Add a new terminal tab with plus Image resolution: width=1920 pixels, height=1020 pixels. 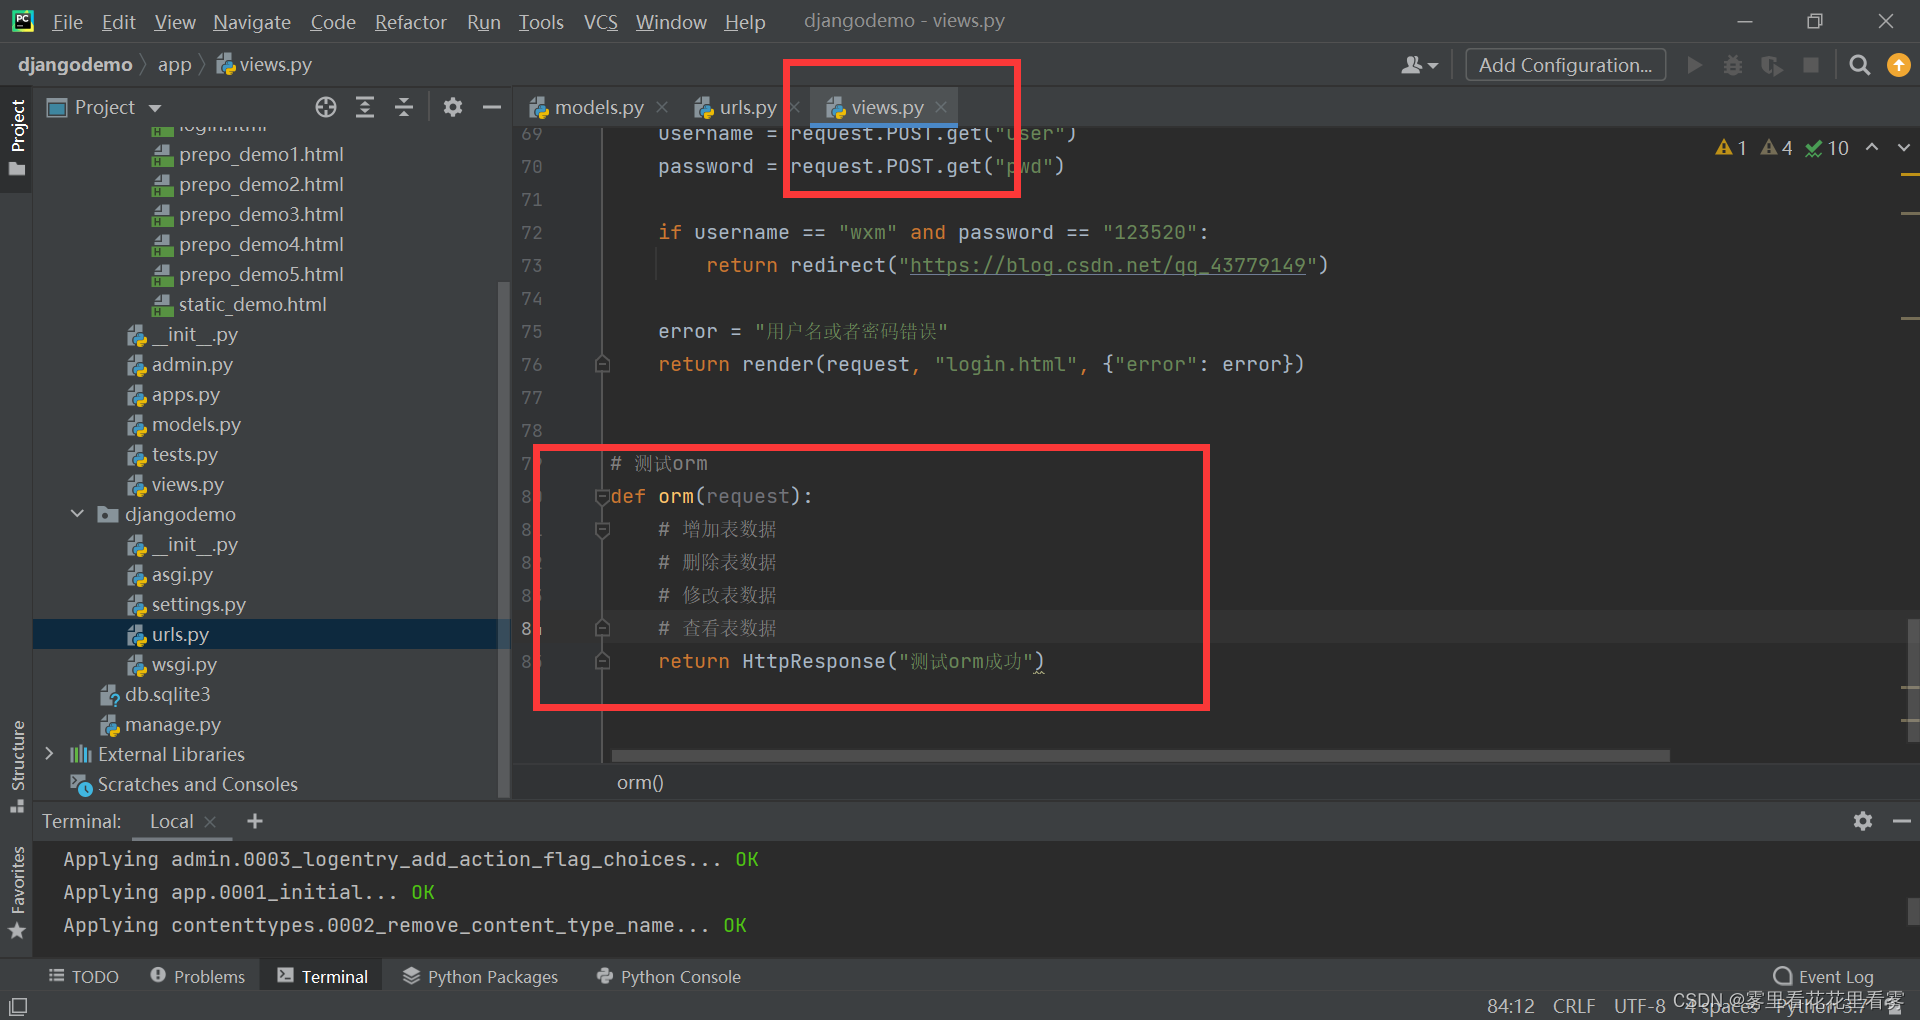coord(255,821)
